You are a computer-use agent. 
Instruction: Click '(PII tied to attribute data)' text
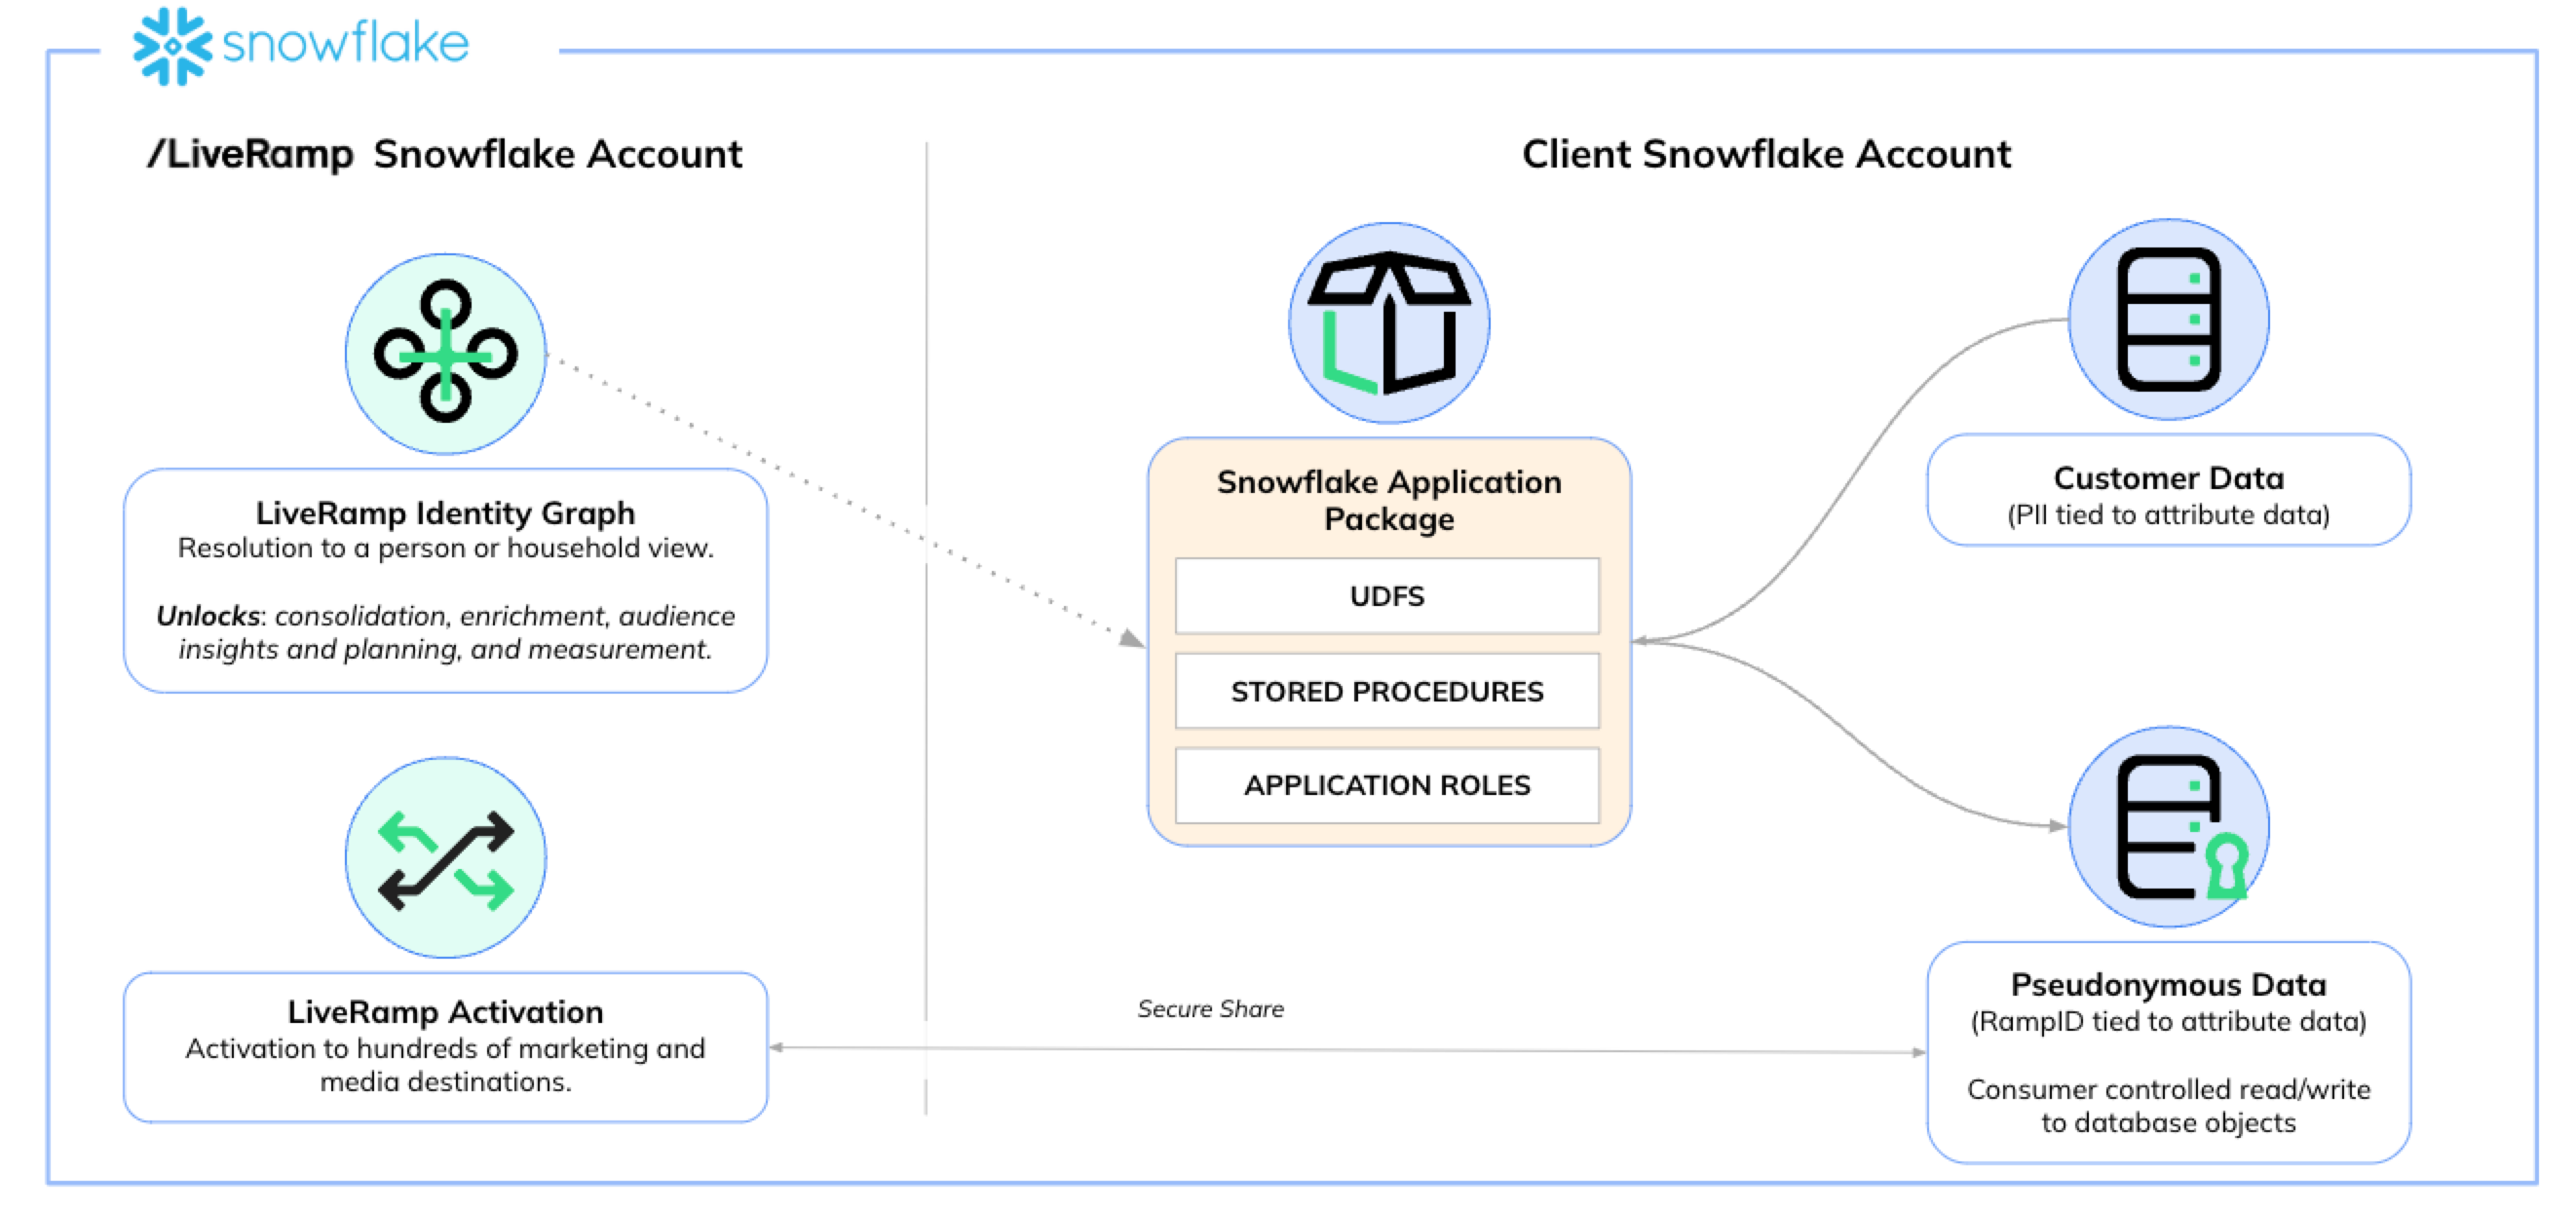coord(2168,515)
